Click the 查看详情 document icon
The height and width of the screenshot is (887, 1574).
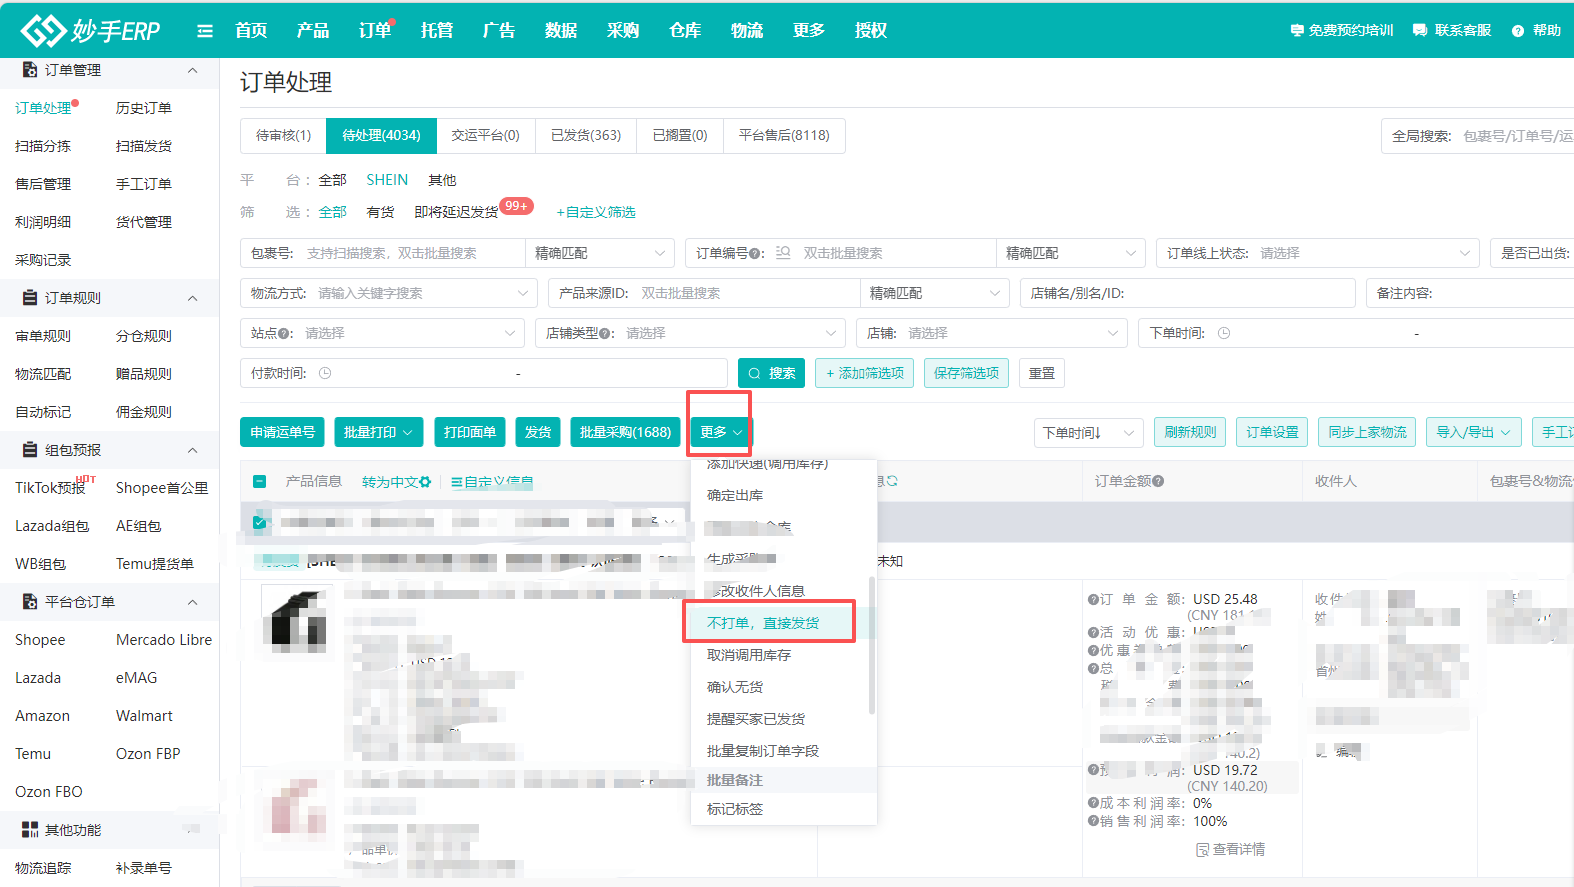click(x=1203, y=850)
